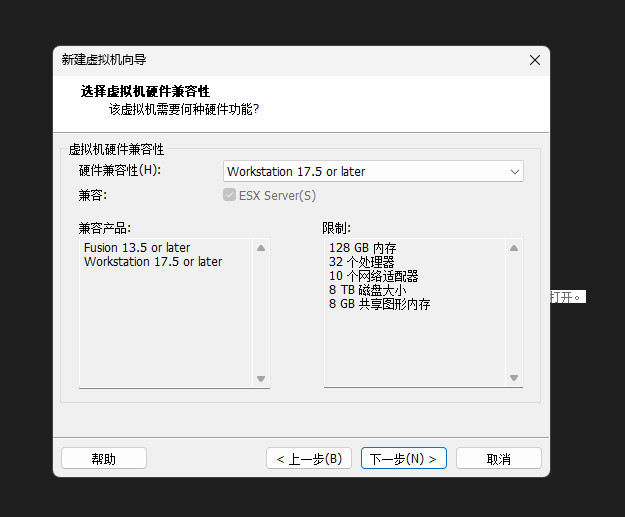Toggle the ESX Server(S) checkbox

point(230,196)
